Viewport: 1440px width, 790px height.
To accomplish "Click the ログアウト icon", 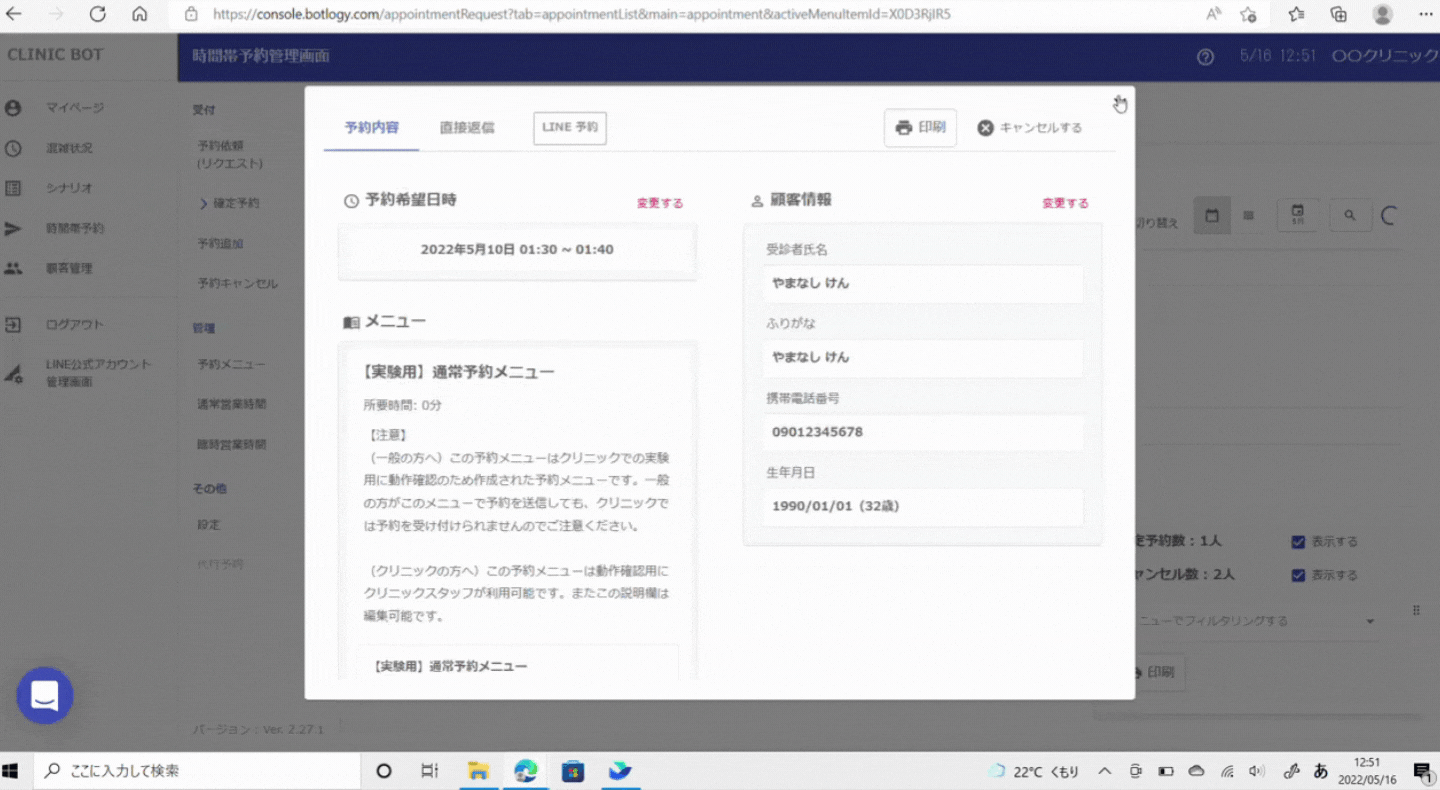I will click(13, 324).
